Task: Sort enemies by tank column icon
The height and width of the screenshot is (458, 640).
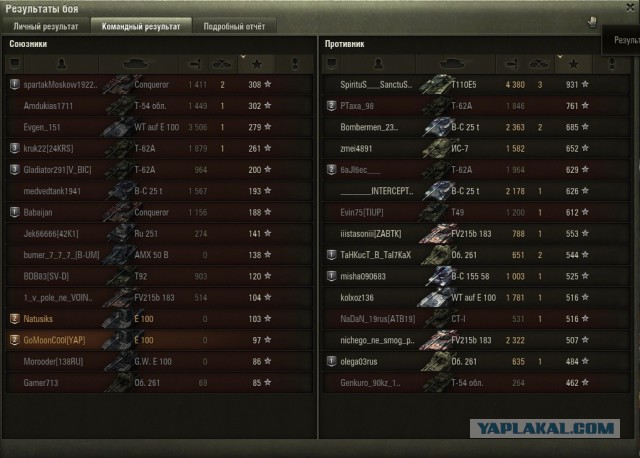Action: [452, 64]
